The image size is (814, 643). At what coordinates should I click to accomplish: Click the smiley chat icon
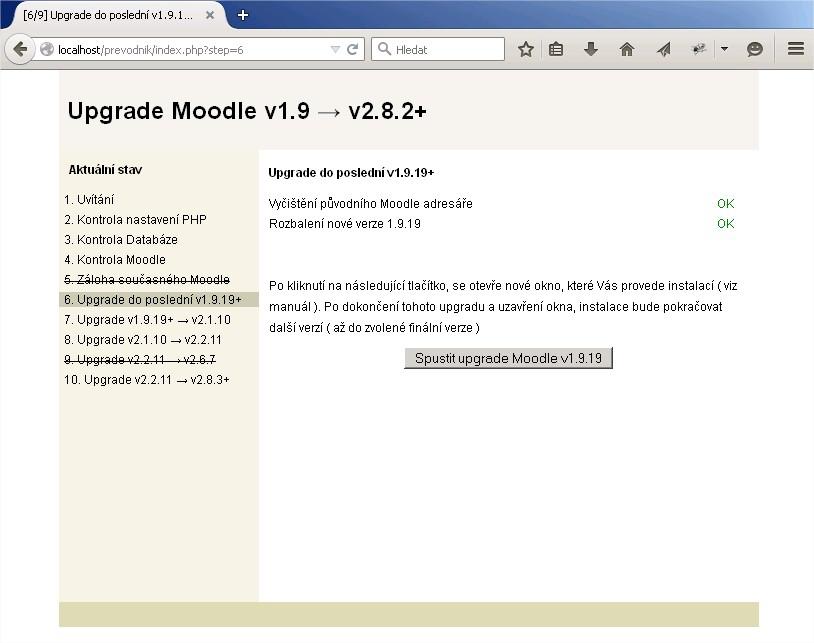pyautogui.click(x=754, y=49)
